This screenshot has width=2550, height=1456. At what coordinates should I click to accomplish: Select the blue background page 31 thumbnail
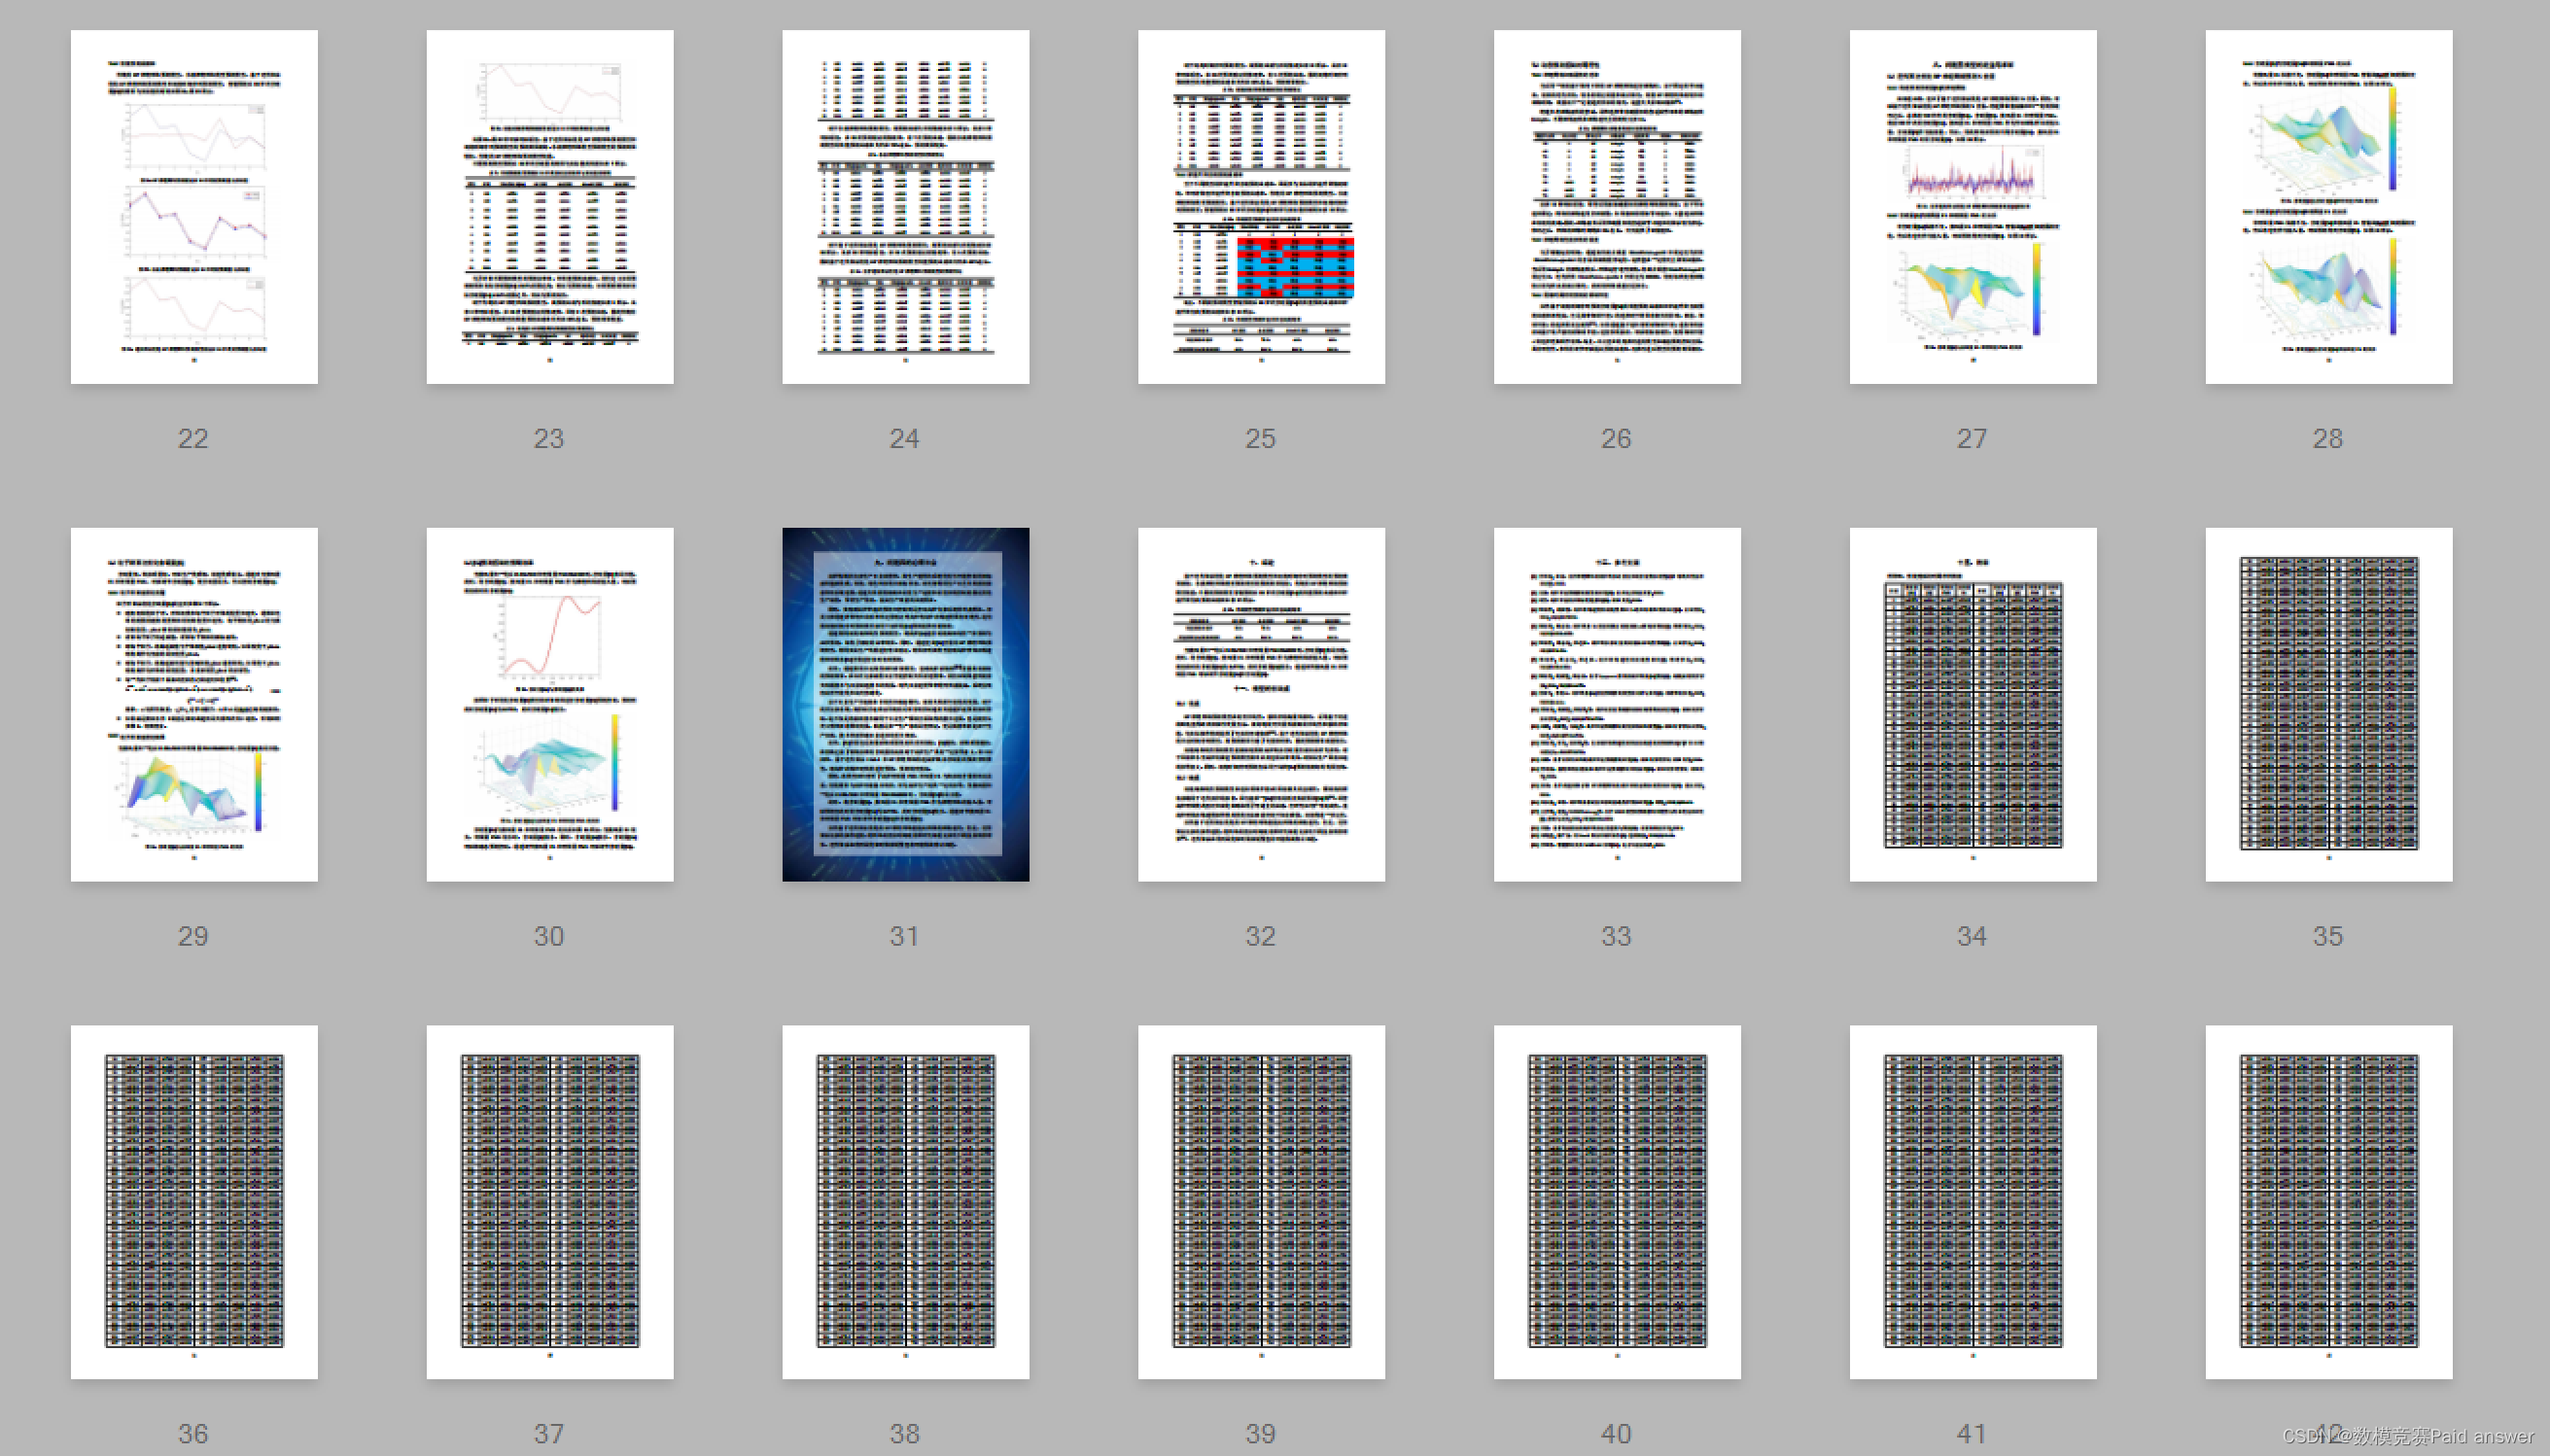coord(906,705)
